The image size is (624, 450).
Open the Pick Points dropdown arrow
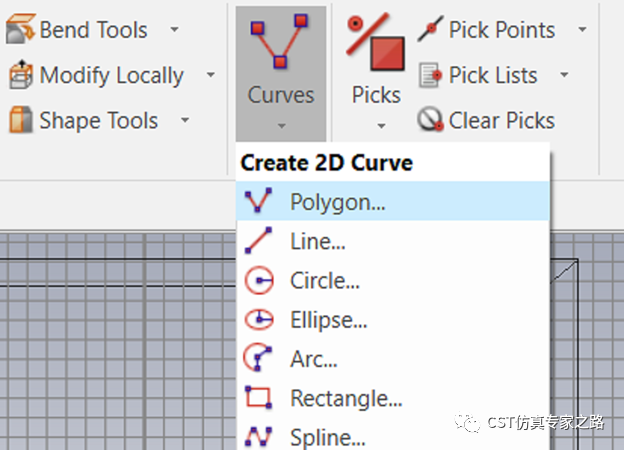(x=582, y=29)
